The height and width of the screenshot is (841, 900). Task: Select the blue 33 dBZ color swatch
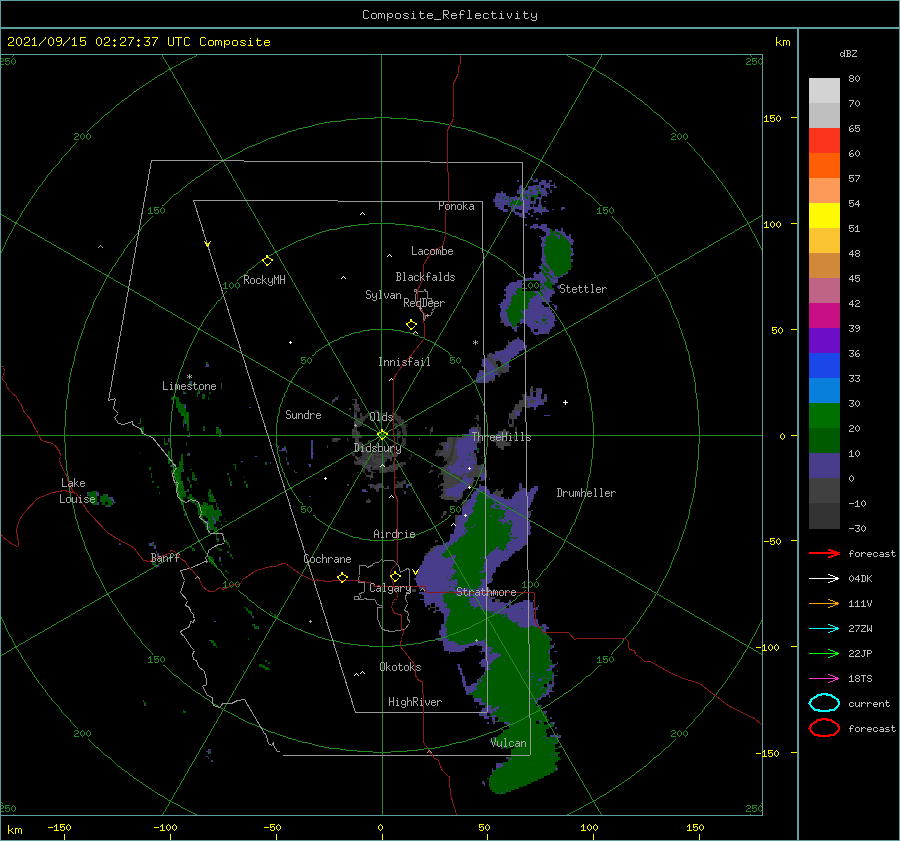824,366
